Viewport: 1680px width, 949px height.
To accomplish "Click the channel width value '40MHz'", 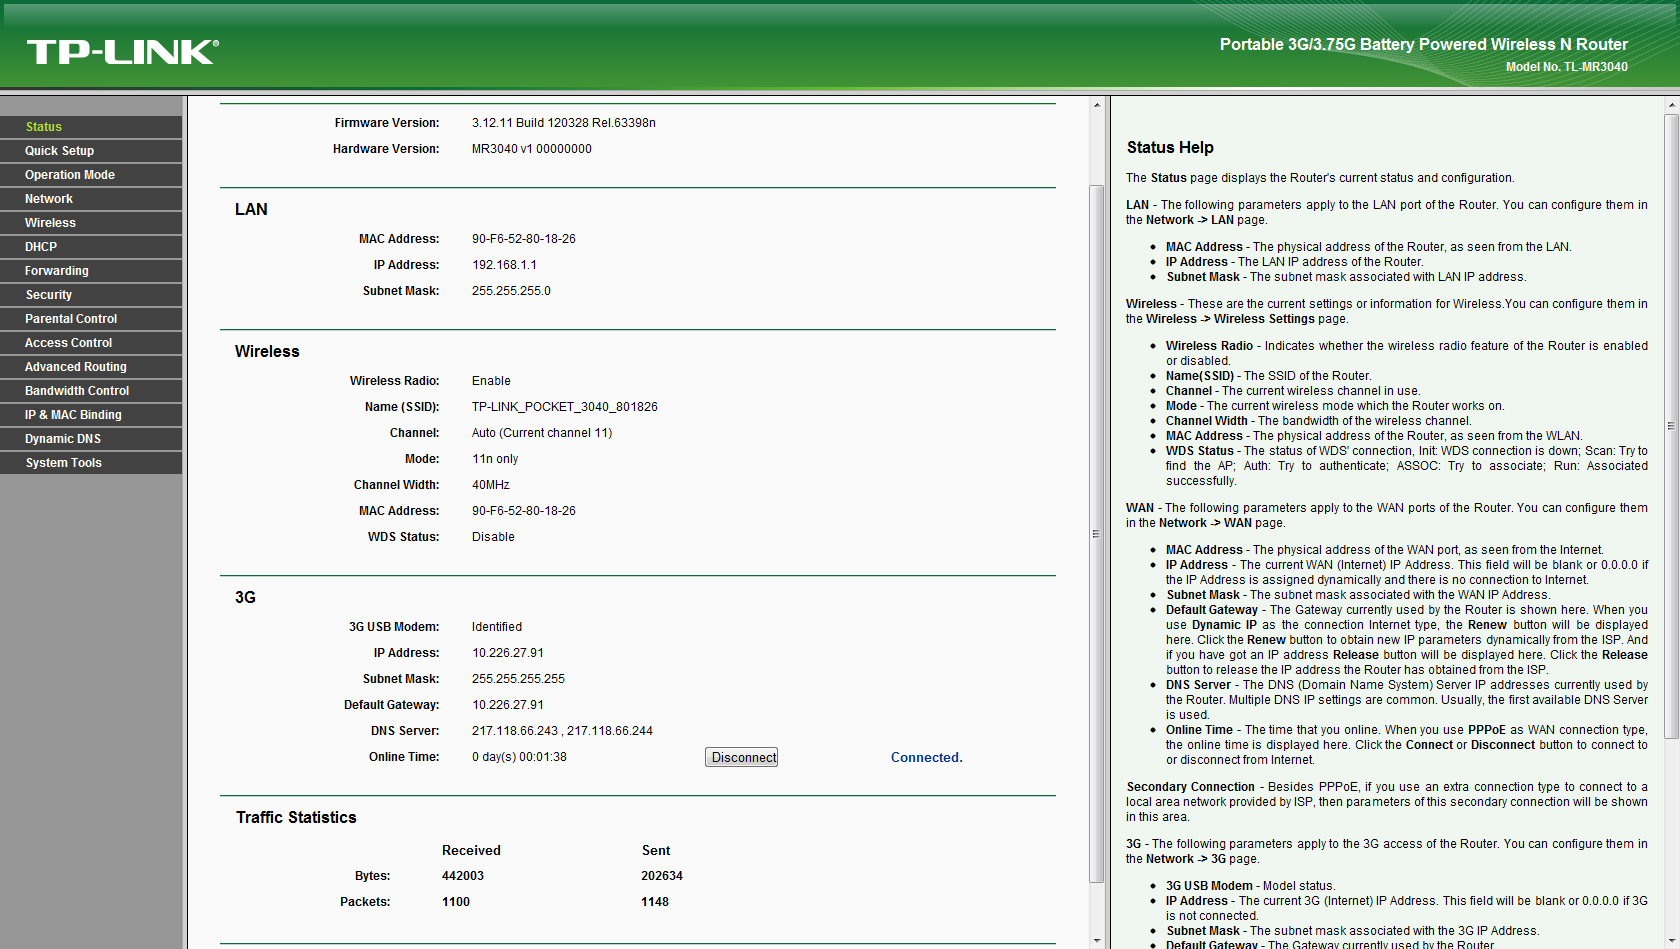I will (x=491, y=485).
